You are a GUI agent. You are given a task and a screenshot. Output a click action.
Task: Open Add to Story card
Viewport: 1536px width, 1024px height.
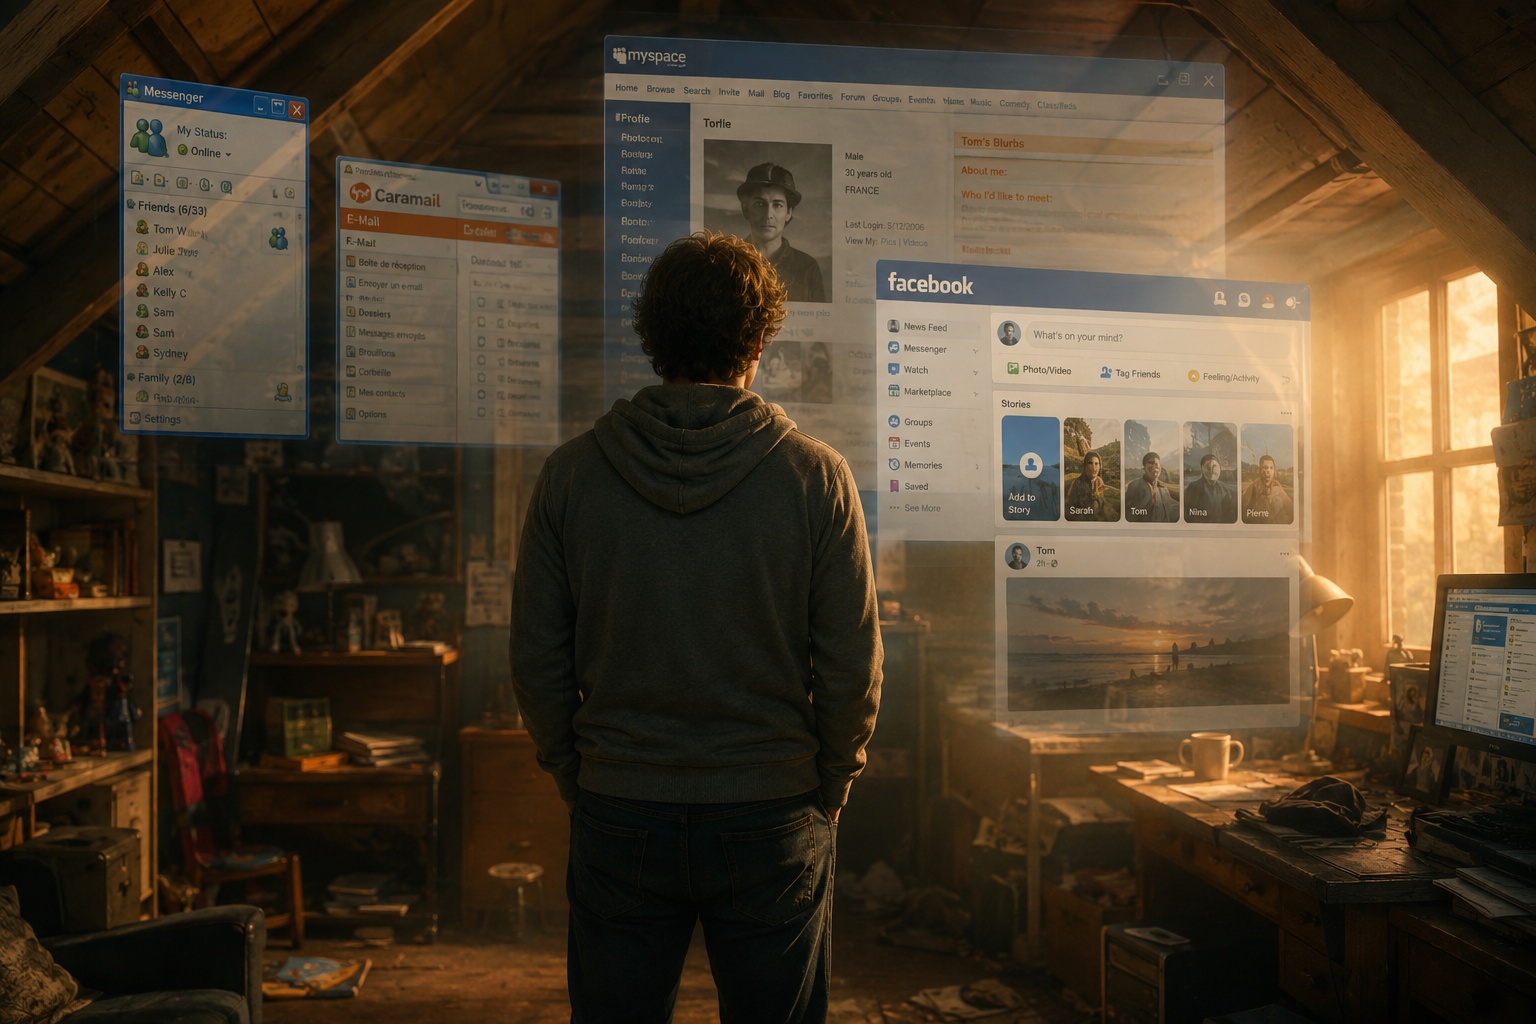tap(1030, 469)
